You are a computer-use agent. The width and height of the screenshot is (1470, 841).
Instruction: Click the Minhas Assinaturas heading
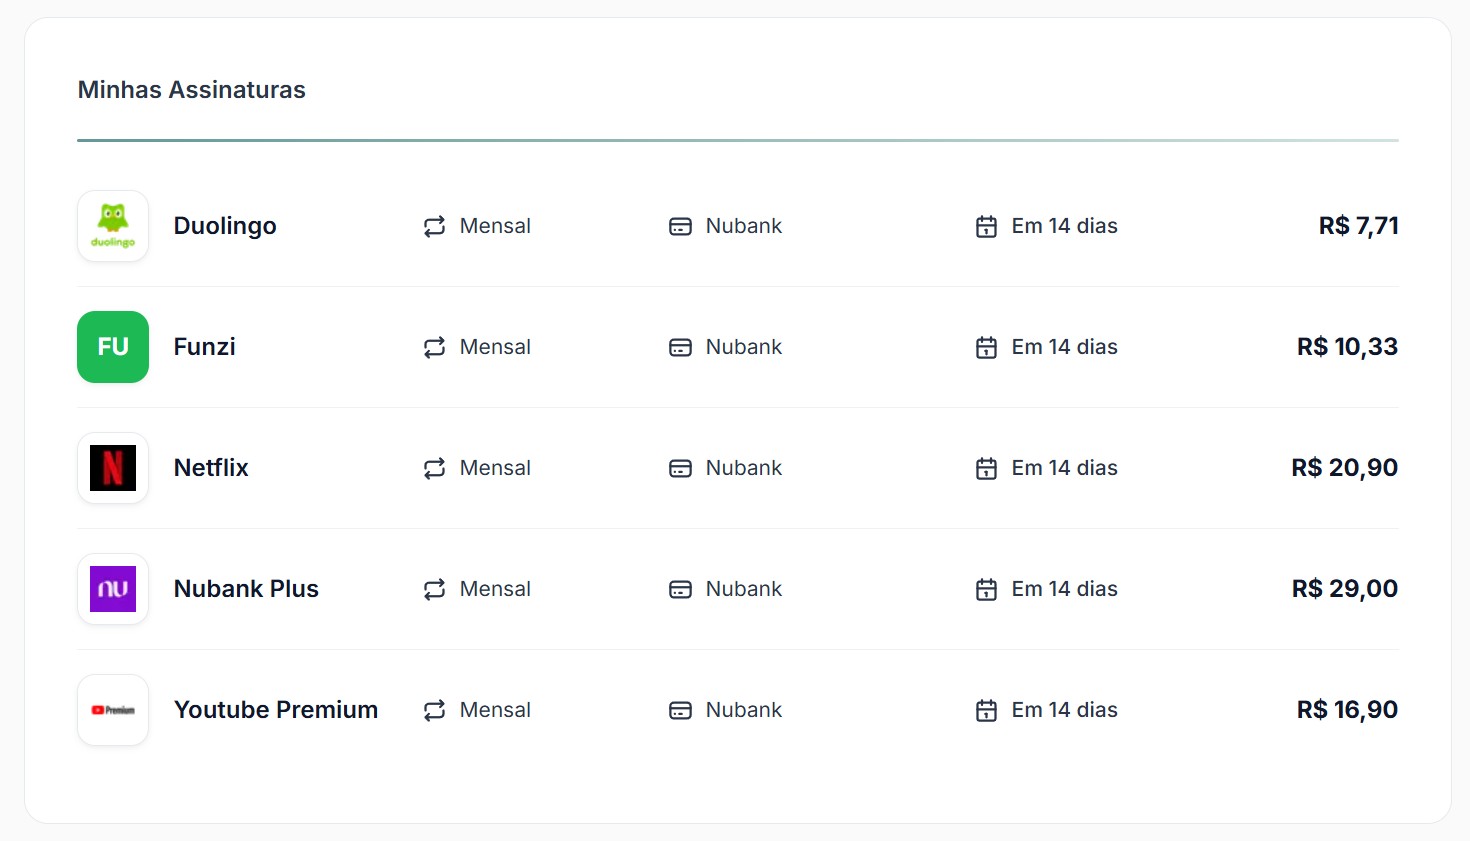point(192,90)
